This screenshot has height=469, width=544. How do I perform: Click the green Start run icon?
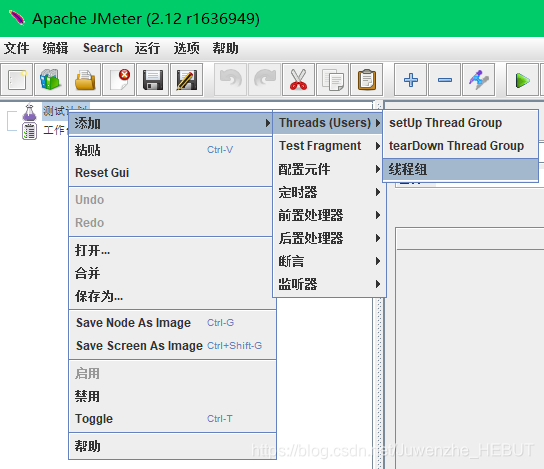(522, 80)
